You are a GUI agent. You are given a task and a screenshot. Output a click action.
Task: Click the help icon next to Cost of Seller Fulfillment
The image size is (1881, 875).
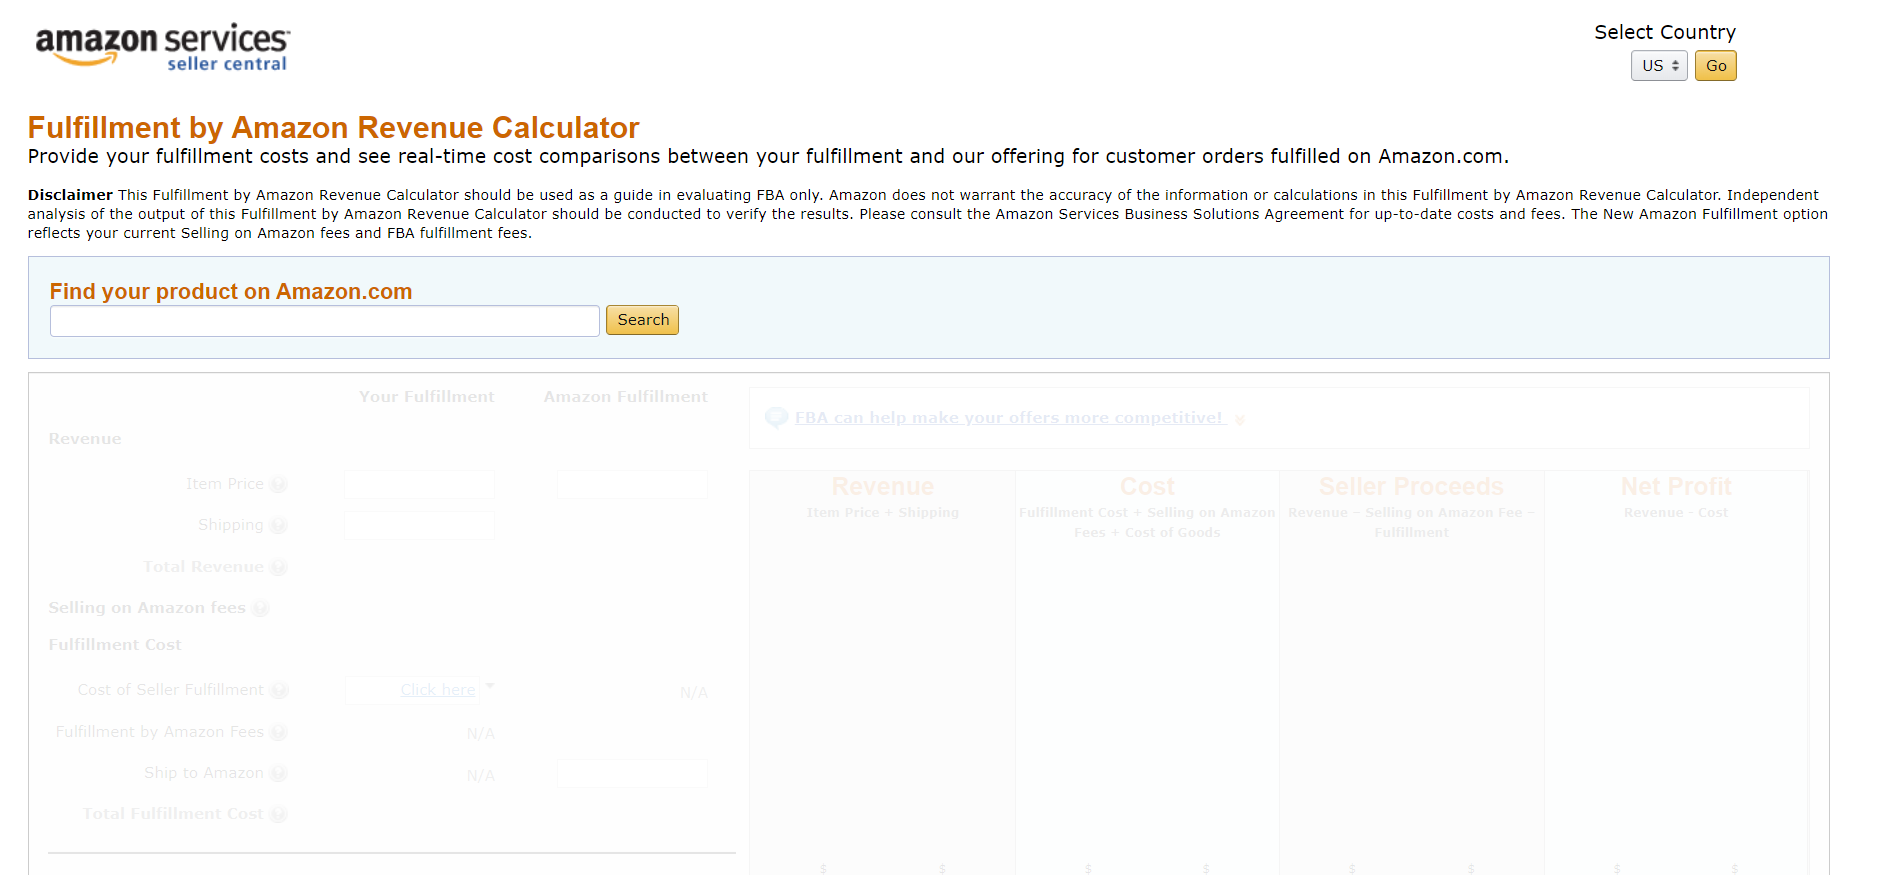coord(279,690)
